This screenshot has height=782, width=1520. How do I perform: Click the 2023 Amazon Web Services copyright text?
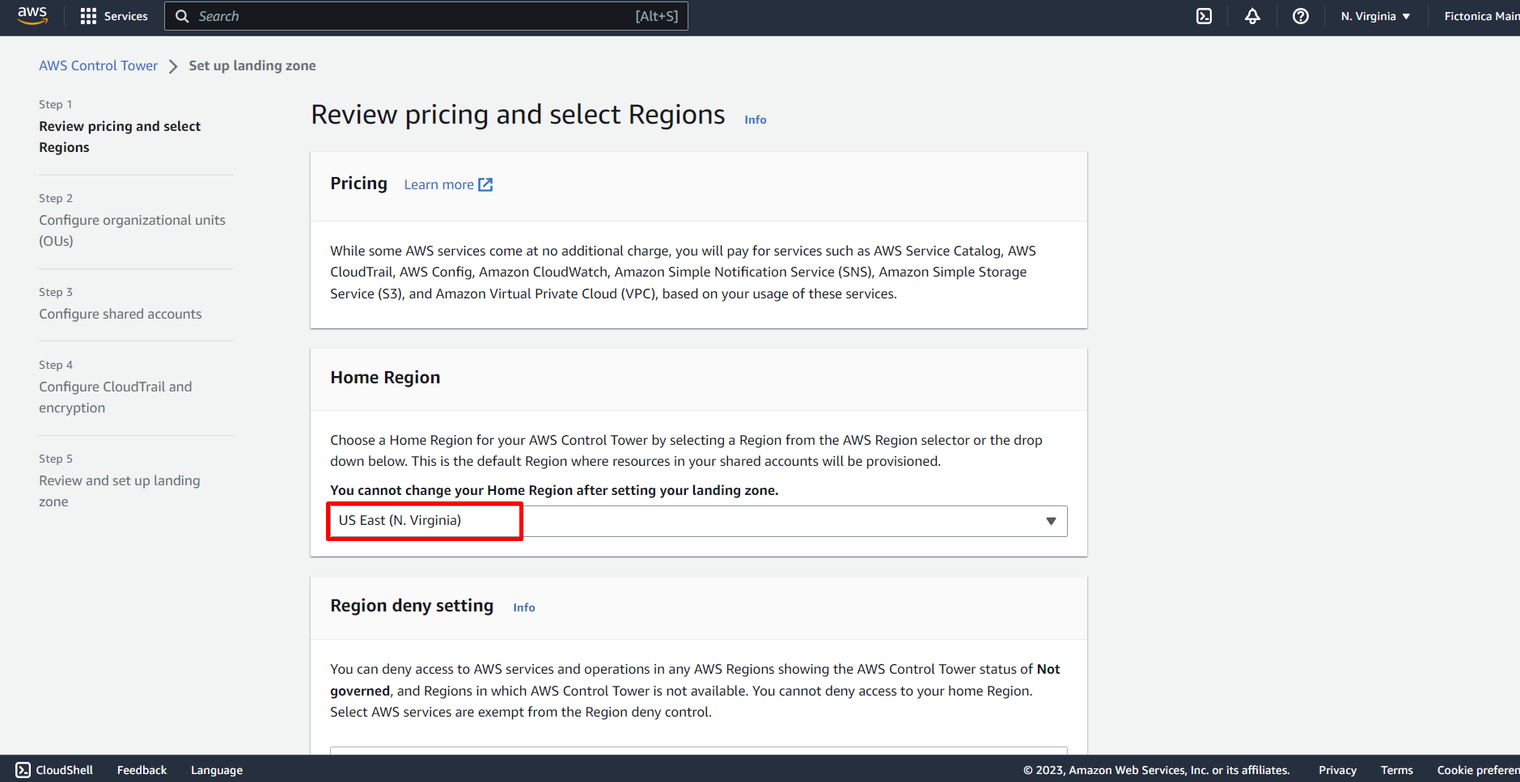point(1157,770)
